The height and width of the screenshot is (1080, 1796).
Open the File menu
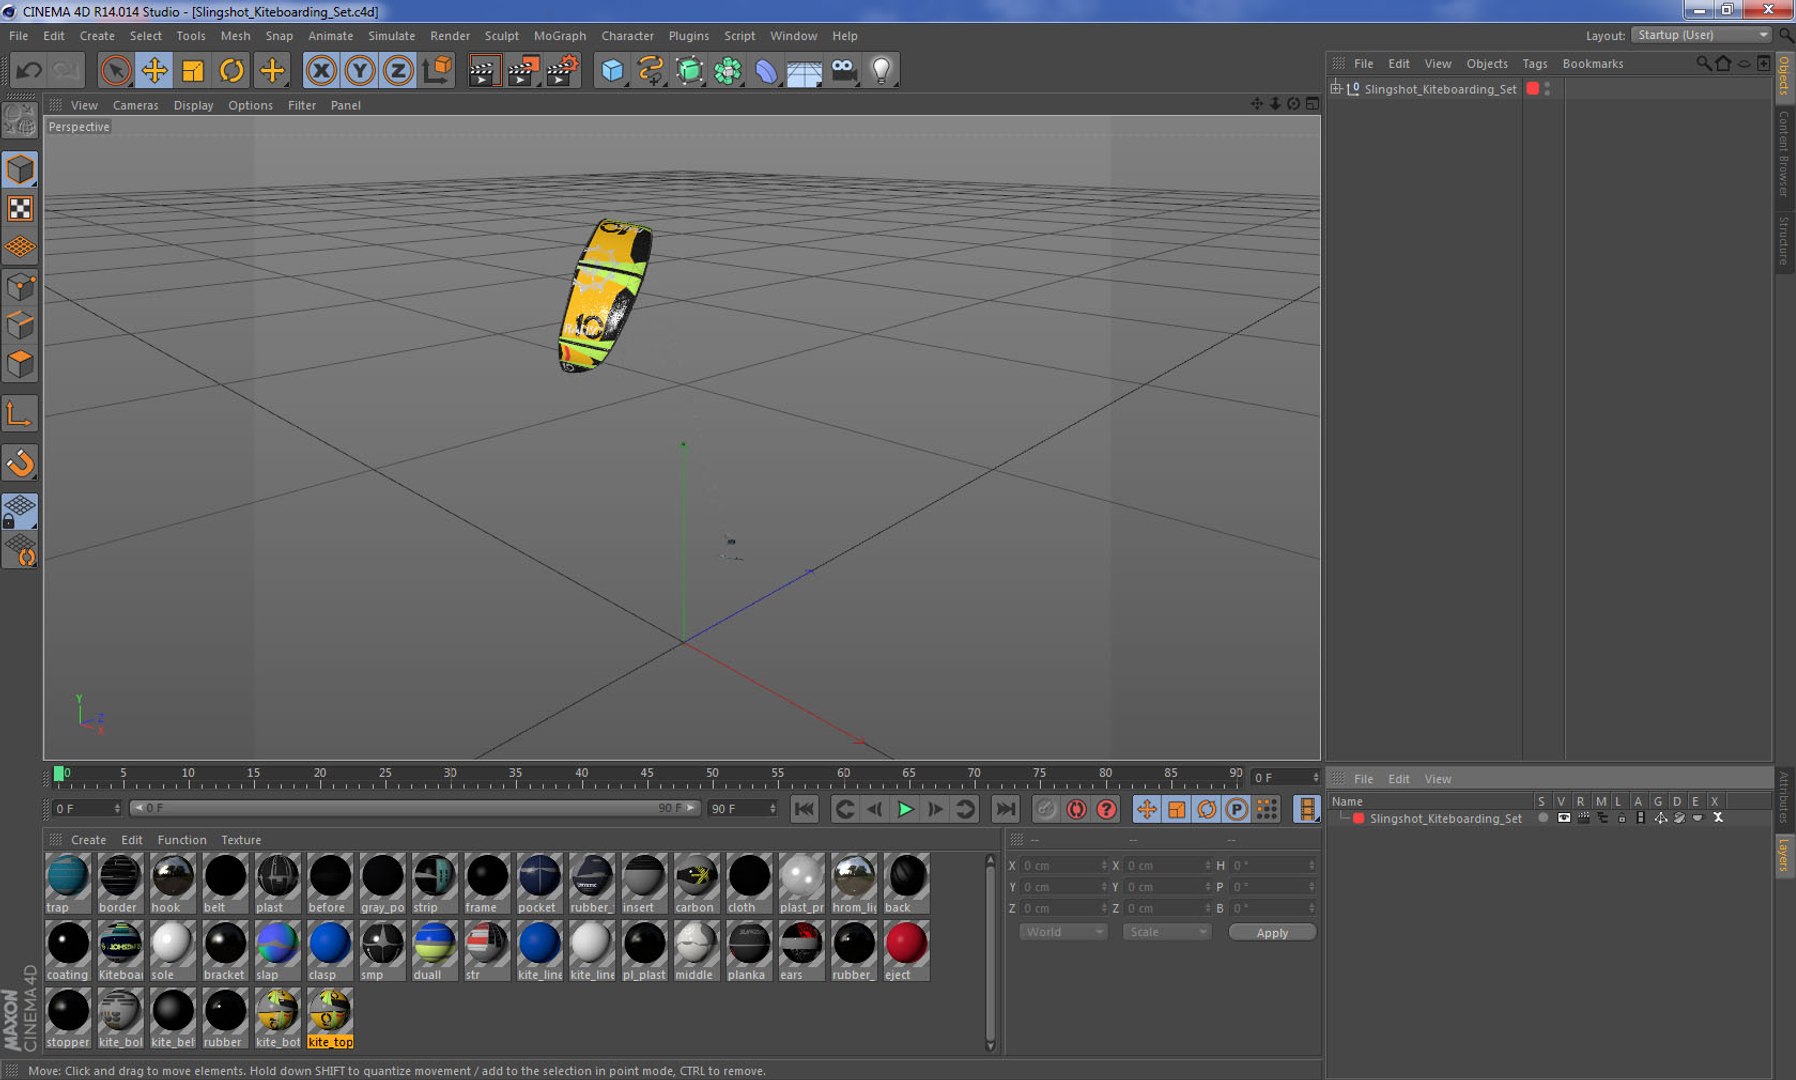(18, 36)
